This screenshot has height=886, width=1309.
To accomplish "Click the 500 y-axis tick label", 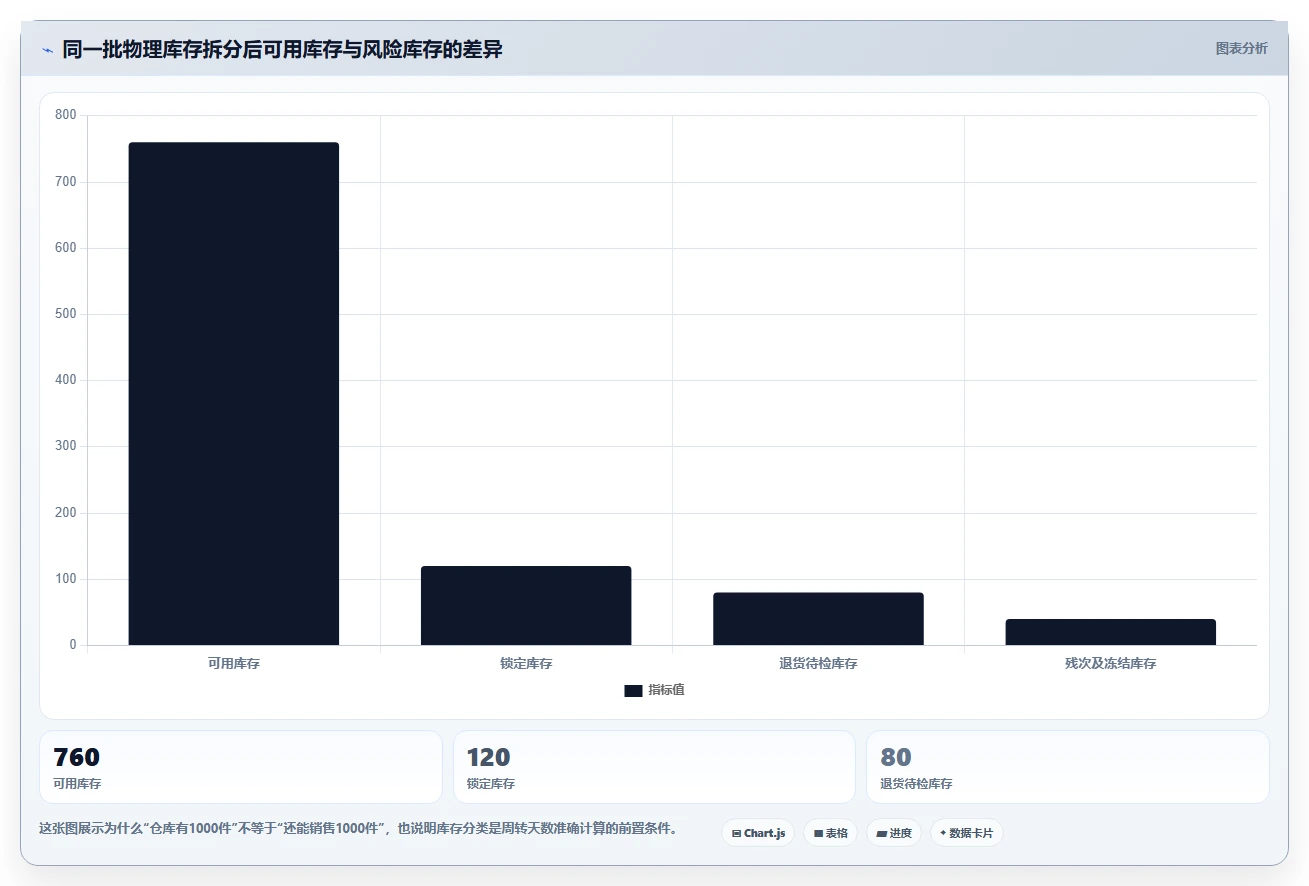I will point(66,314).
